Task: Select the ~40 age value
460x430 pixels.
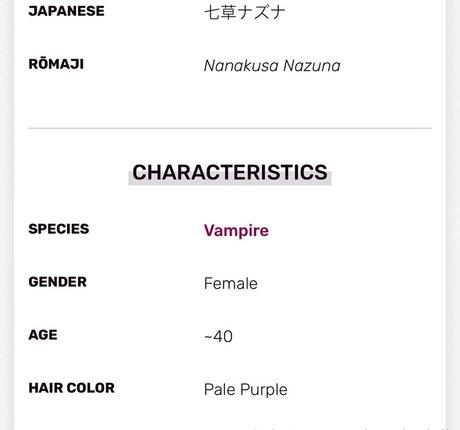Action: click(x=218, y=336)
